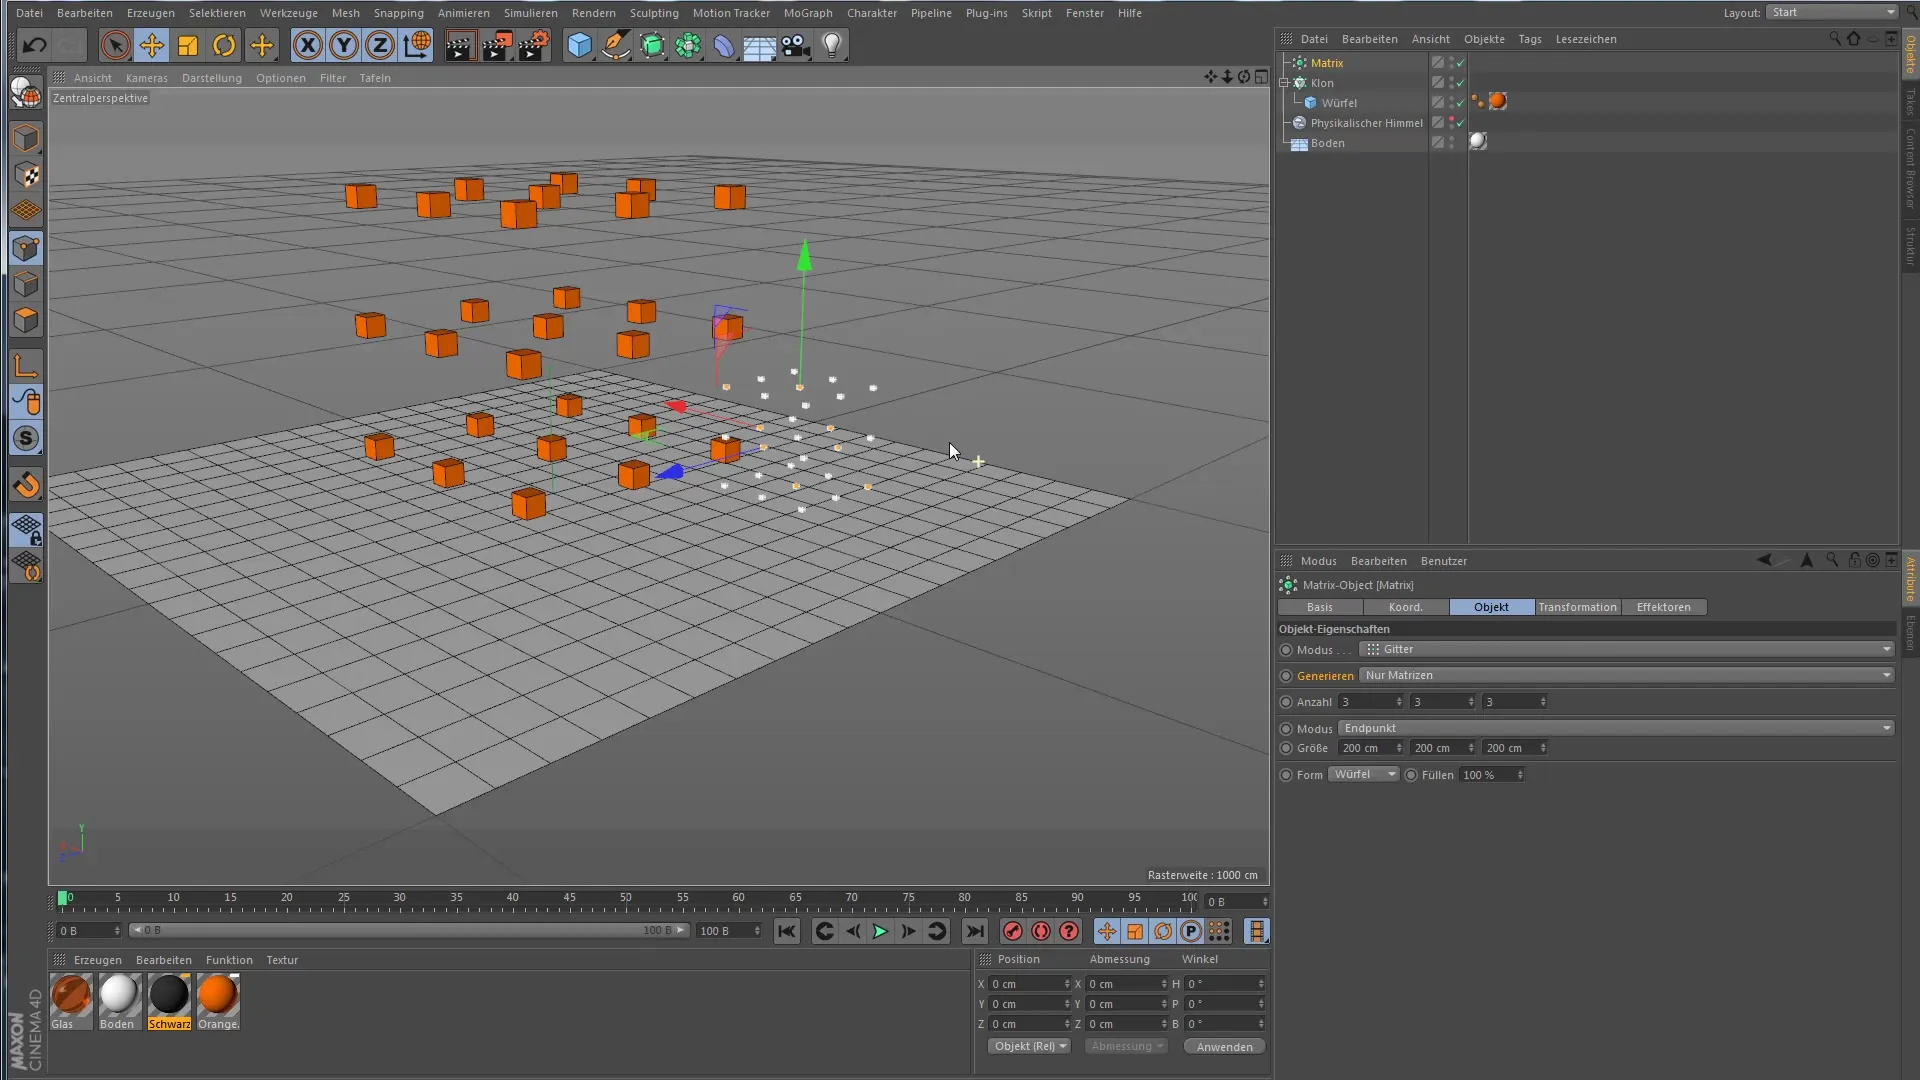Select the Orange material swatch
The width and height of the screenshot is (1920, 1080).
tap(218, 1001)
